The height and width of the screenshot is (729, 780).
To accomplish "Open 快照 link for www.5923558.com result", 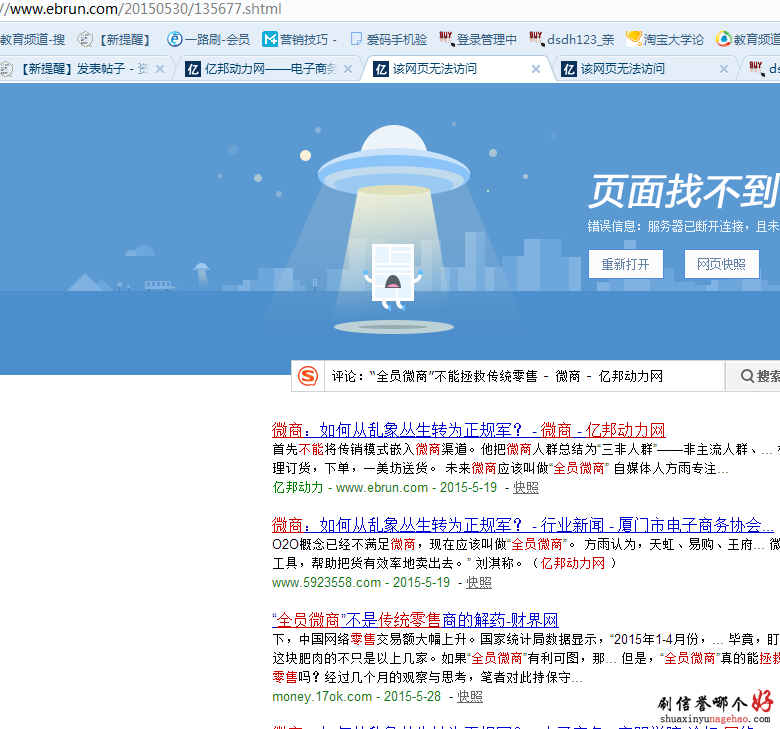I will [479, 582].
